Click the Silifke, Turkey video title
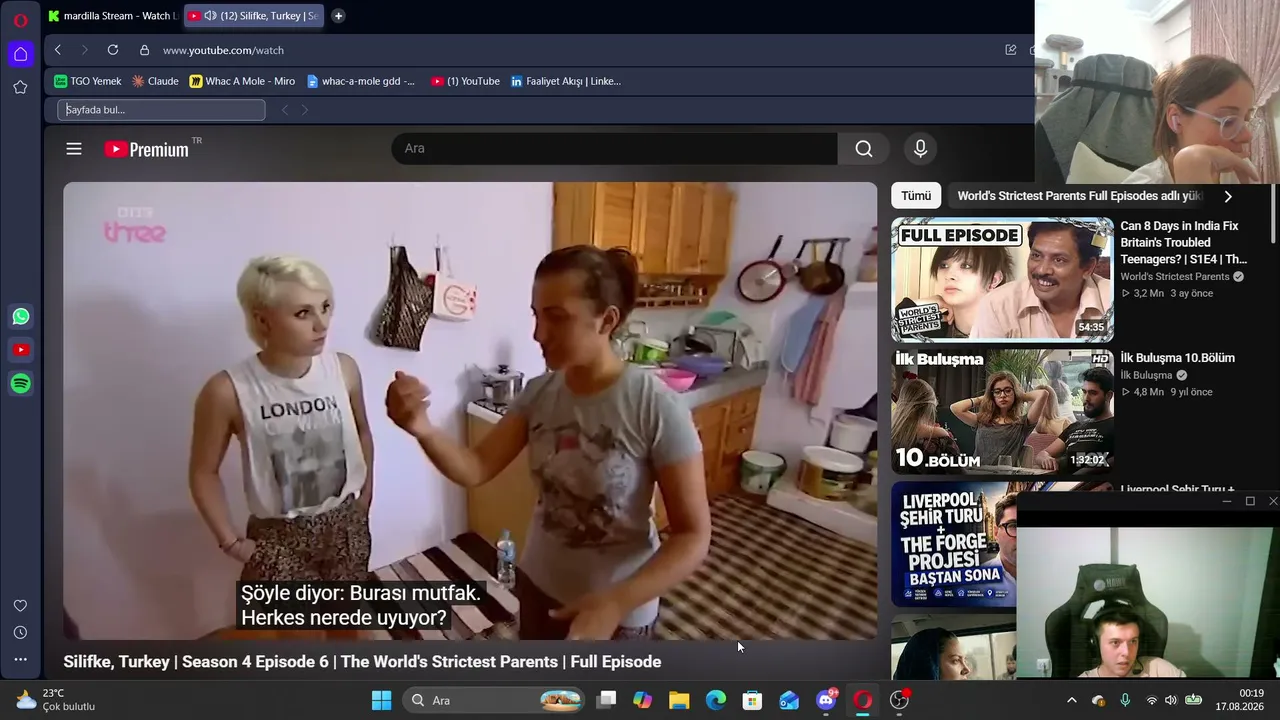Screen dimensions: 1280x720 click(362, 662)
